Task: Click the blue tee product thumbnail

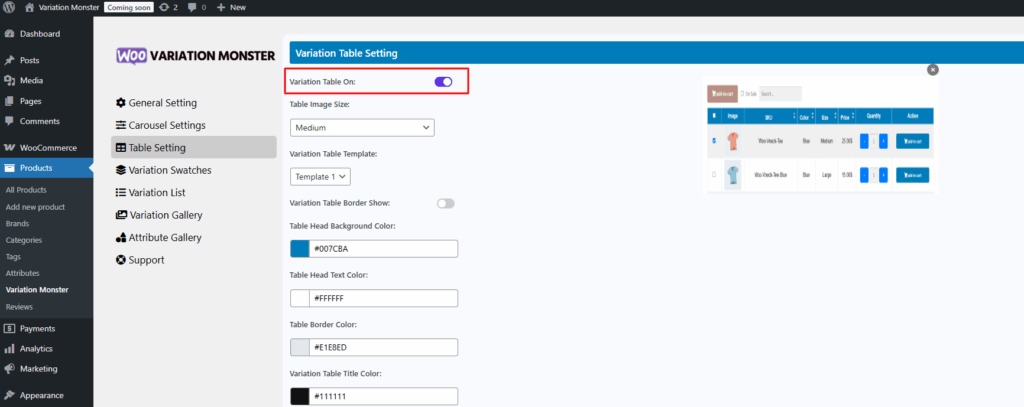Action: coord(733,175)
